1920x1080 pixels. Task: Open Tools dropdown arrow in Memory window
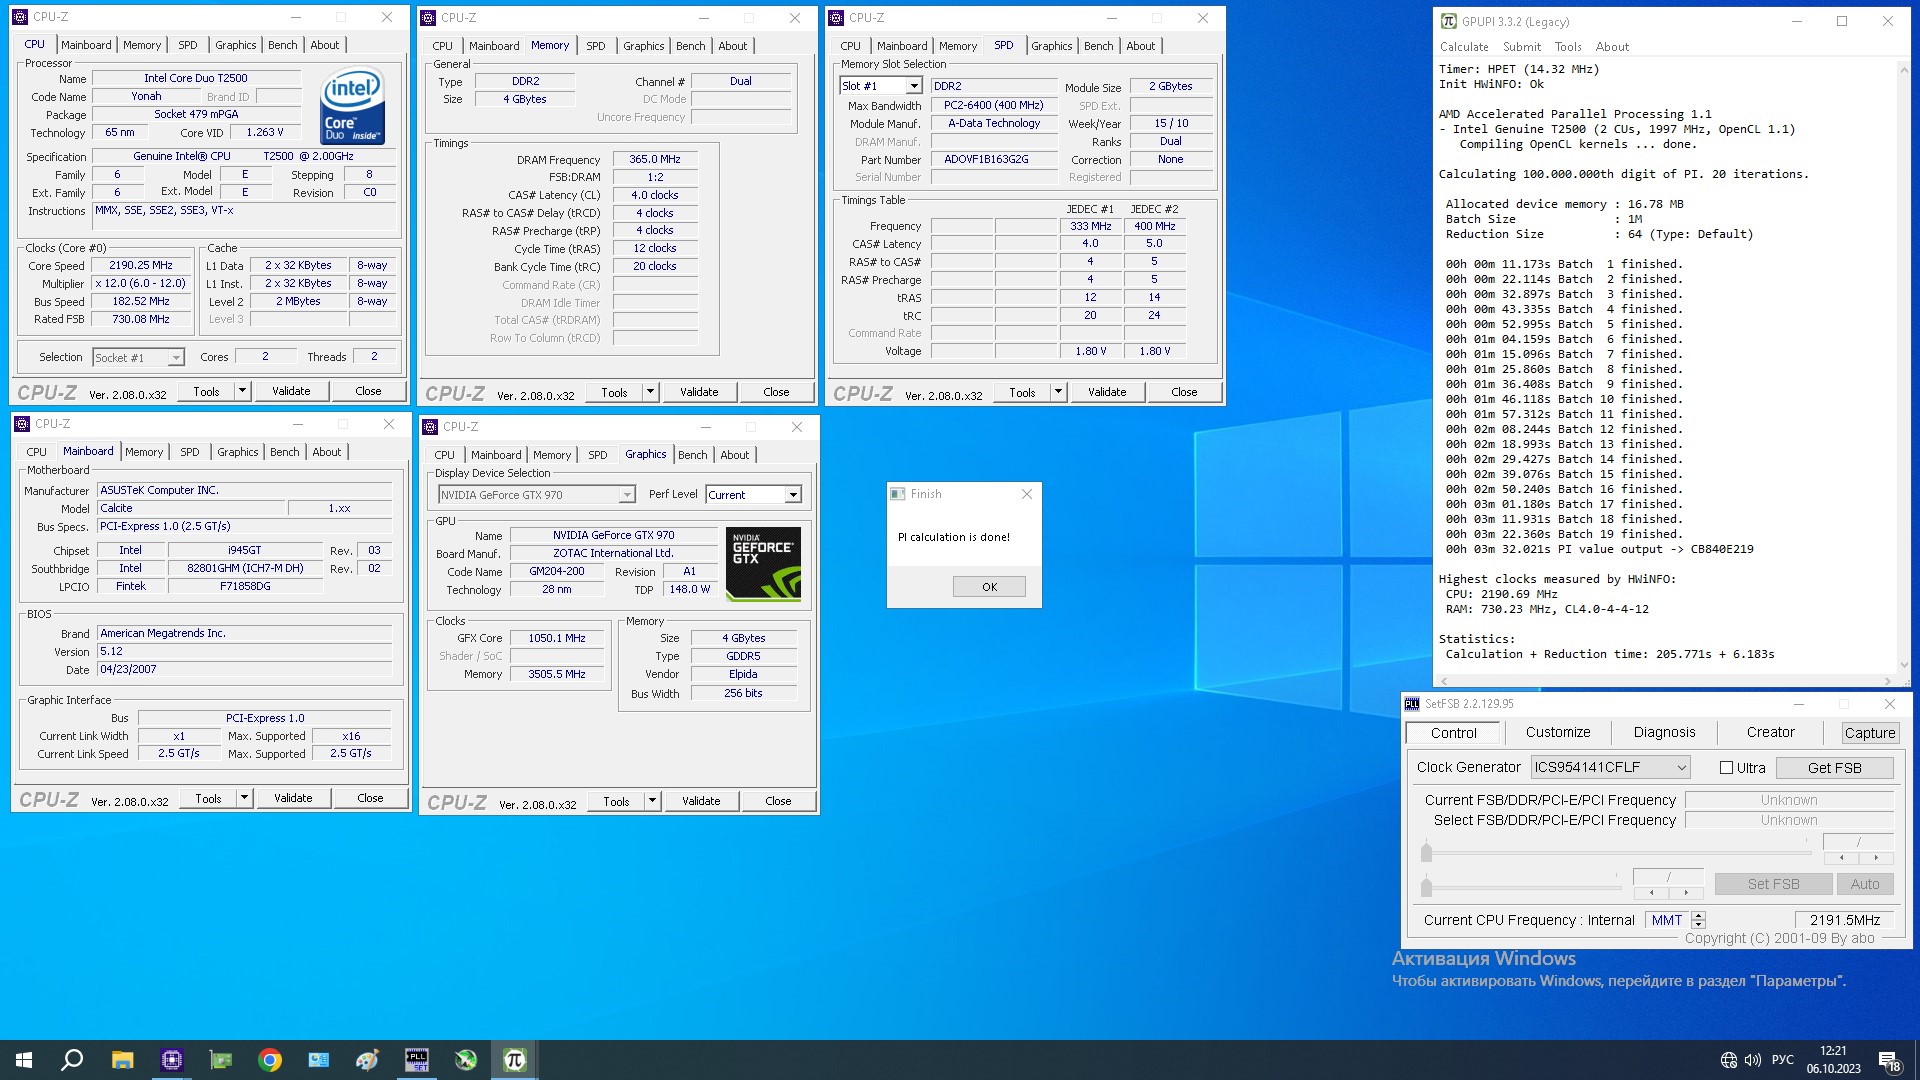coord(650,392)
